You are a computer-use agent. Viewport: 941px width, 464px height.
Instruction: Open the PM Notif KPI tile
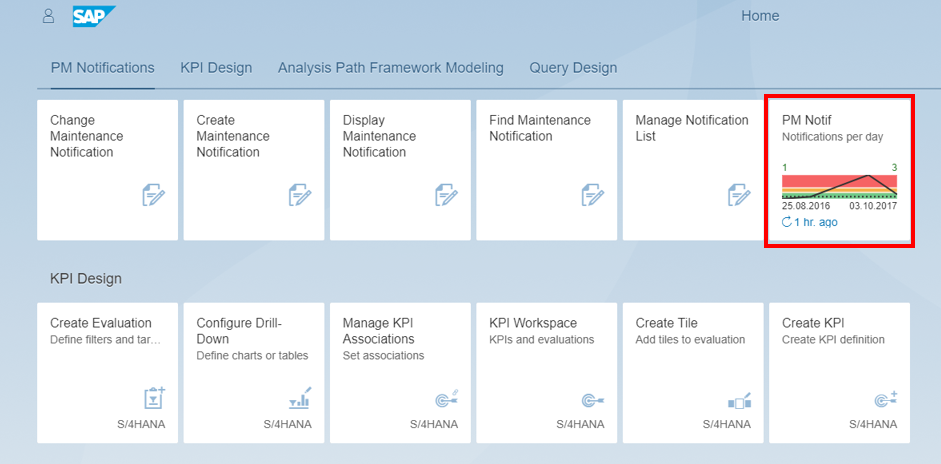(x=840, y=170)
